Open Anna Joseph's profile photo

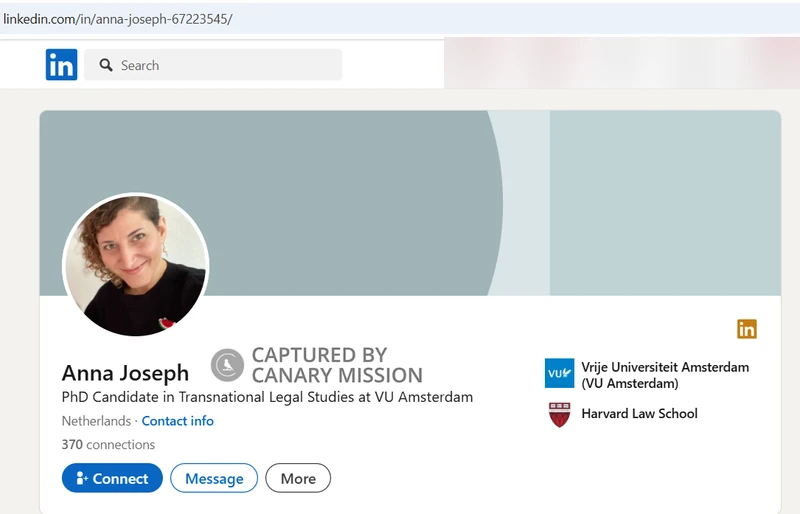[x=136, y=264]
